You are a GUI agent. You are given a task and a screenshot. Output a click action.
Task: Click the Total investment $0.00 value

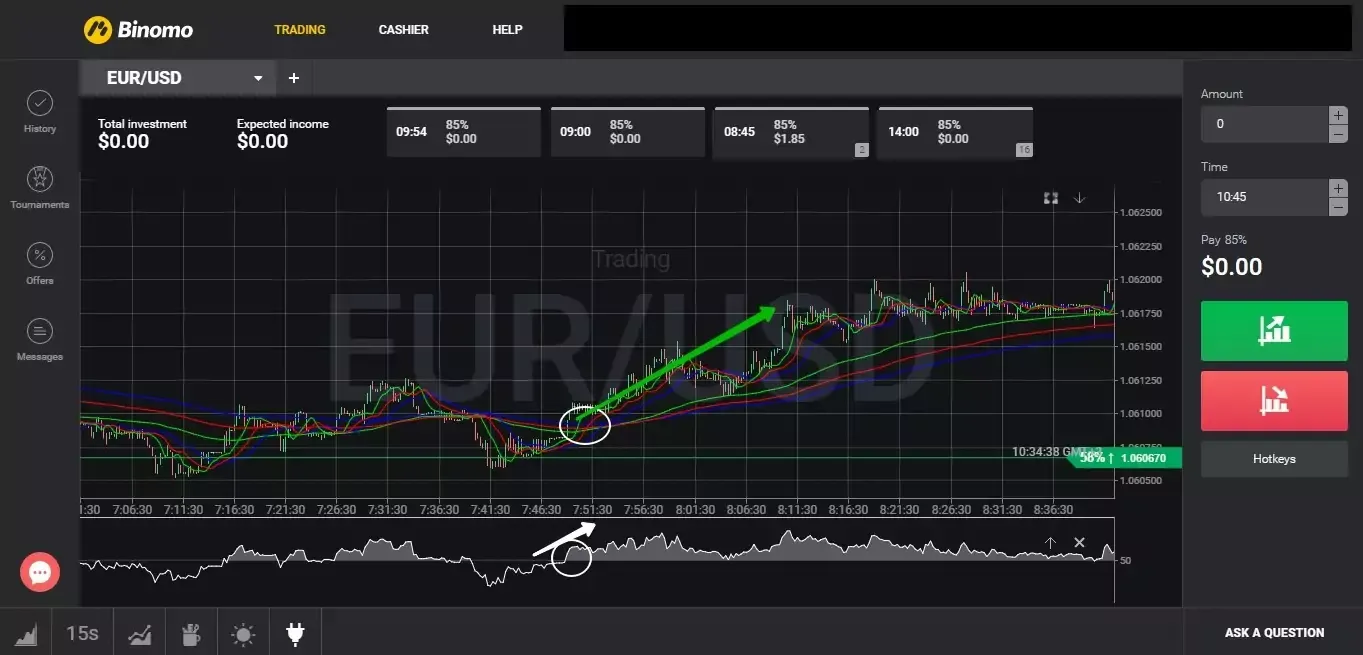click(x=124, y=142)
